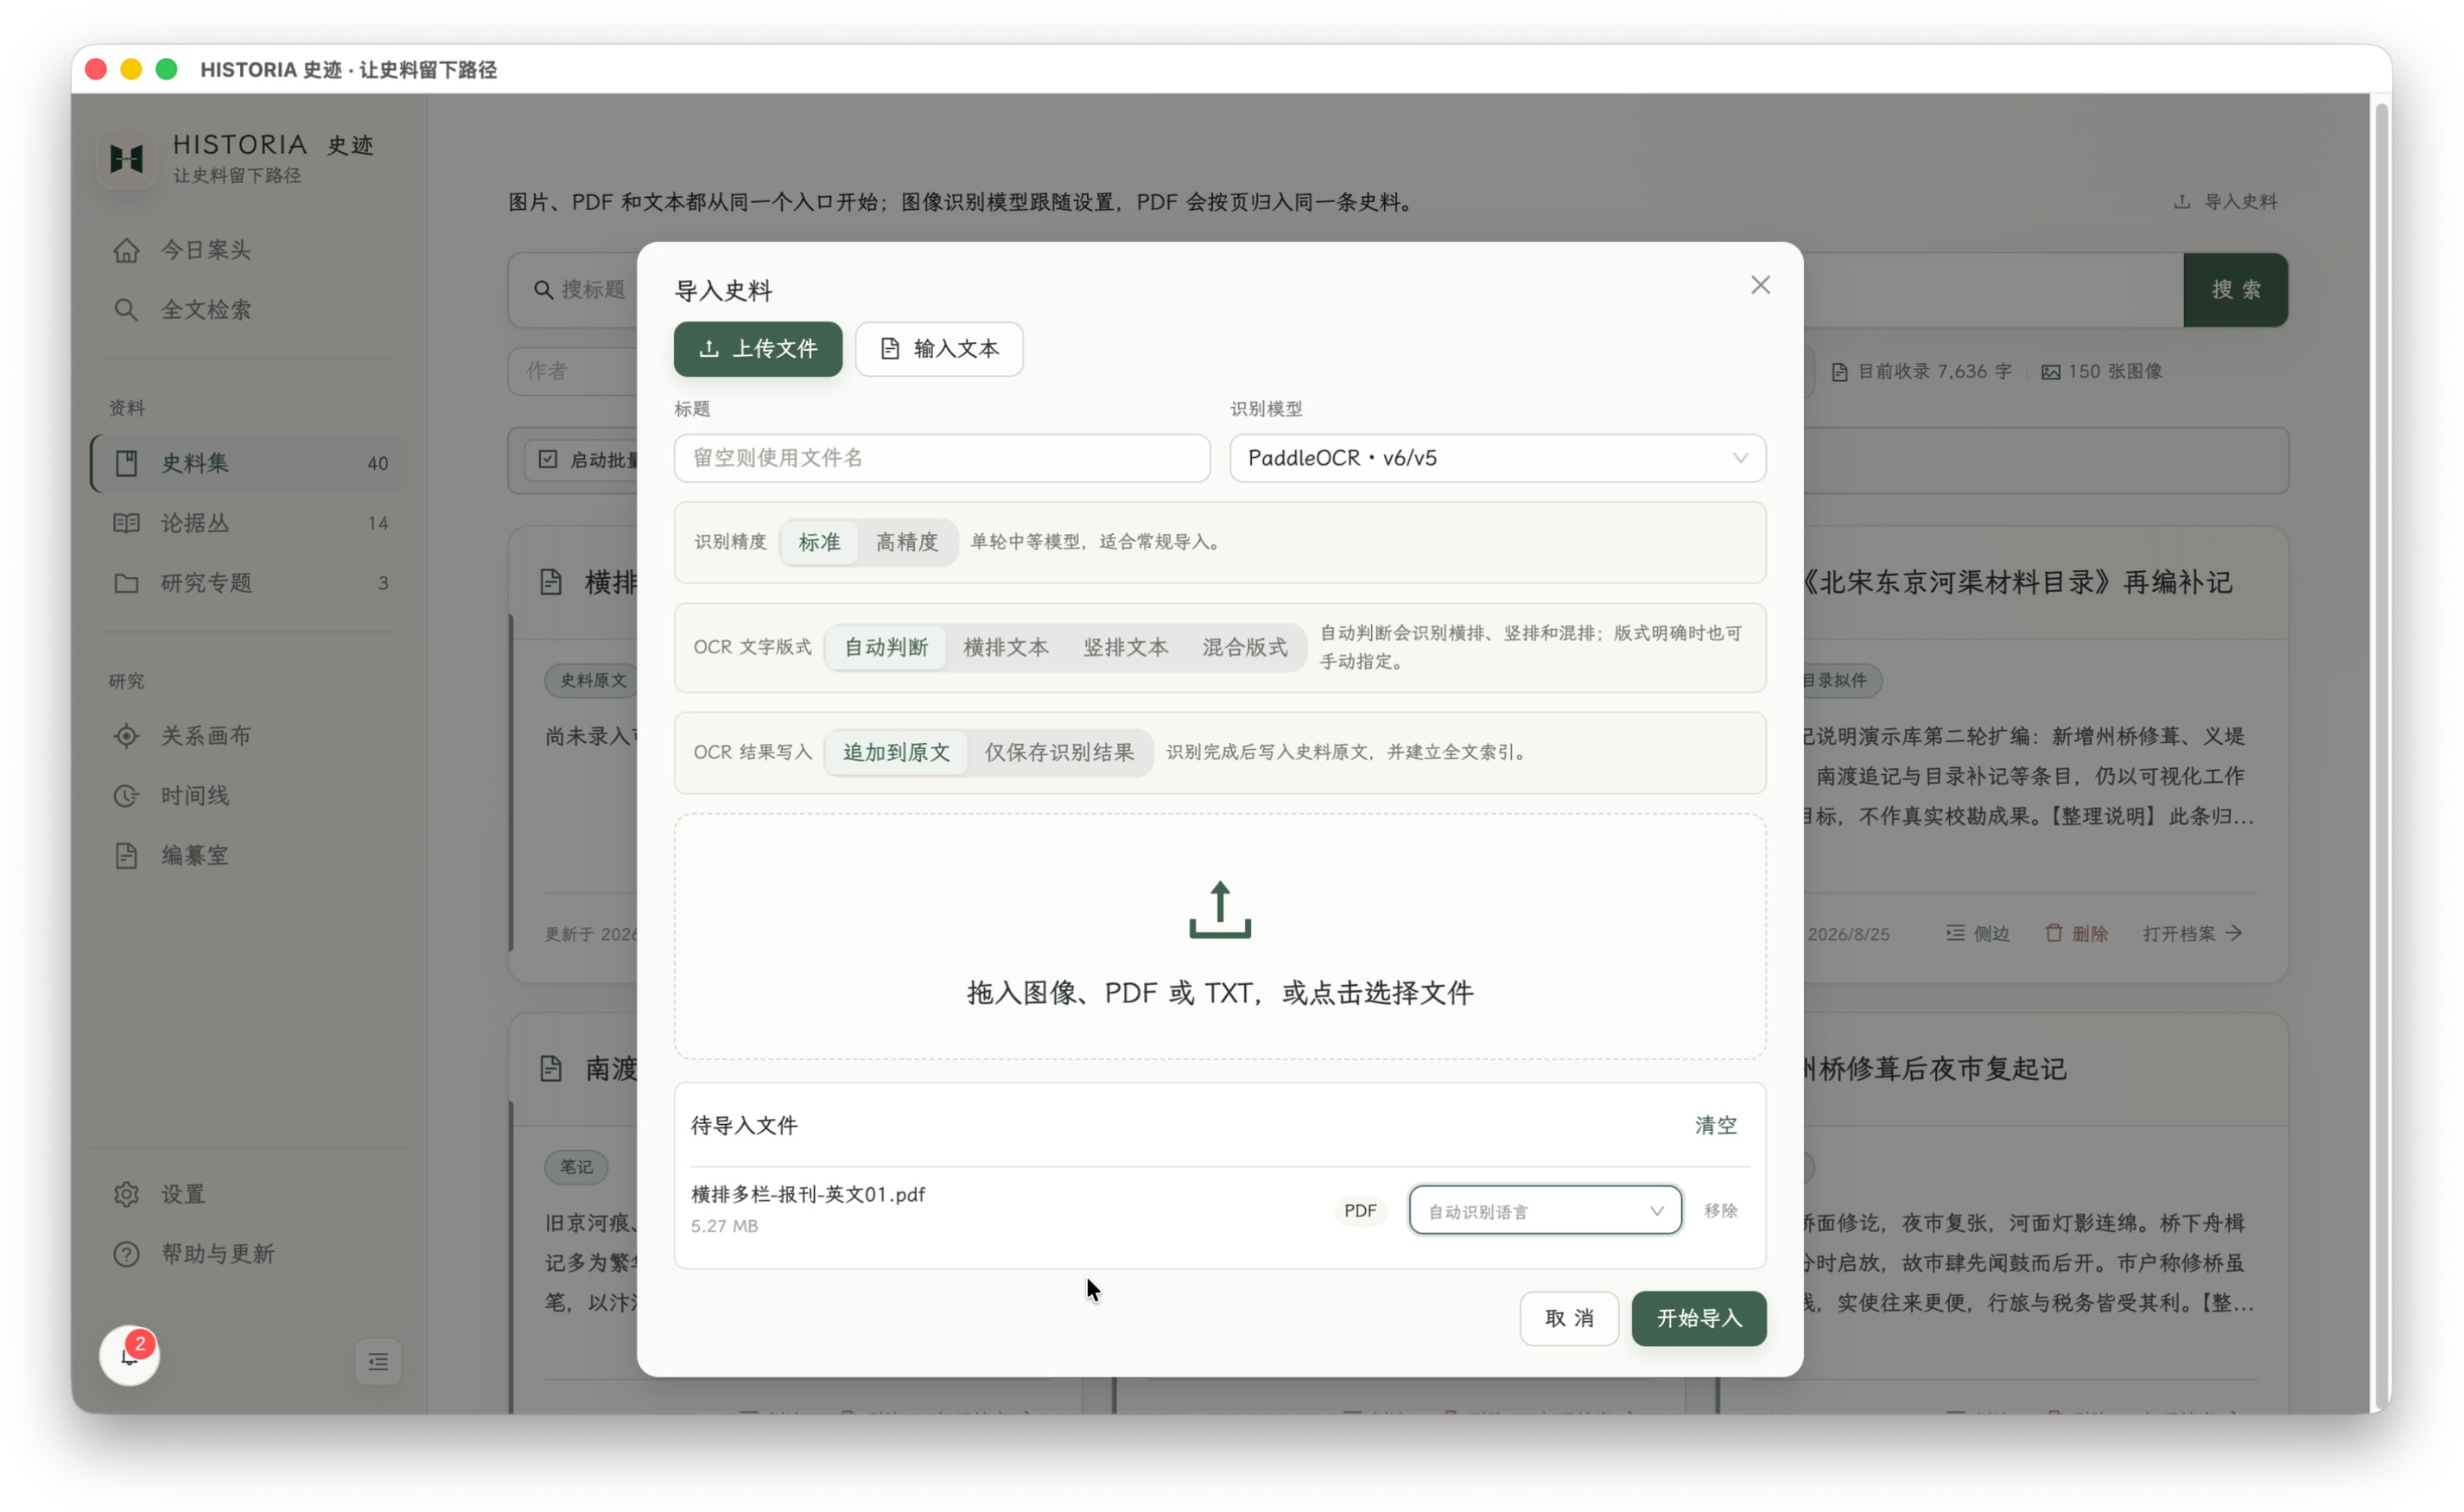This screenshot has width=2464, height=1512.
Task: Click the 标题 input field
Action: [941, 458]
